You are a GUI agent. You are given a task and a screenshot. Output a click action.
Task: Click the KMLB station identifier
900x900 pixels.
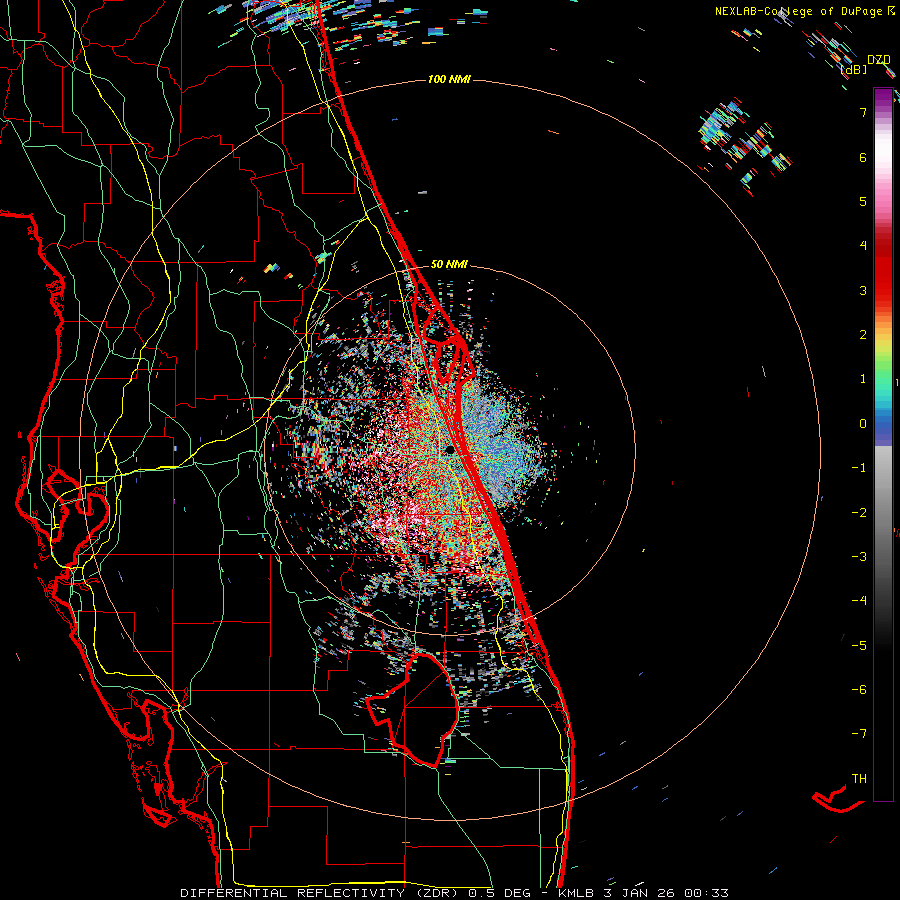577,893
